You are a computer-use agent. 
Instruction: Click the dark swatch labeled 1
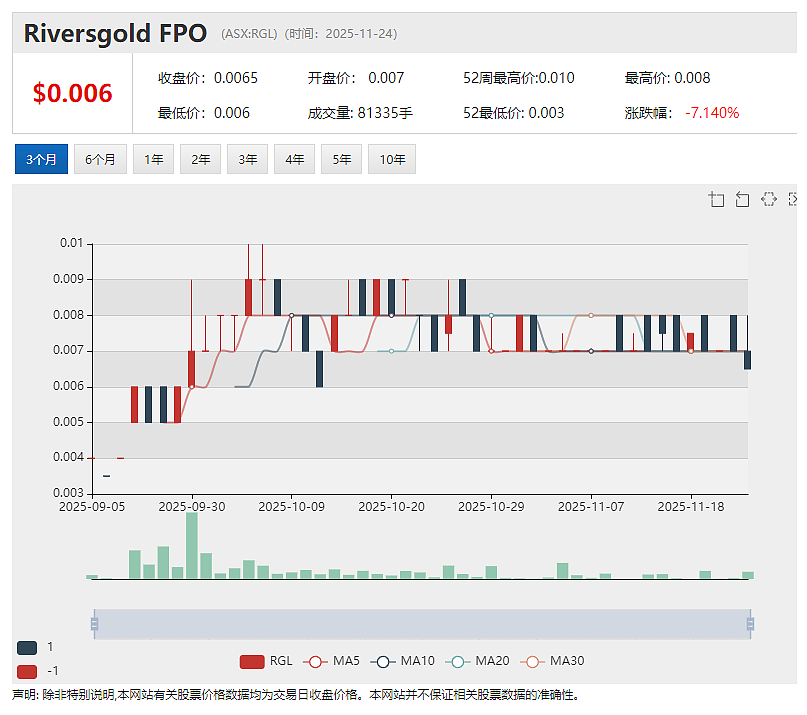point(27,648)
